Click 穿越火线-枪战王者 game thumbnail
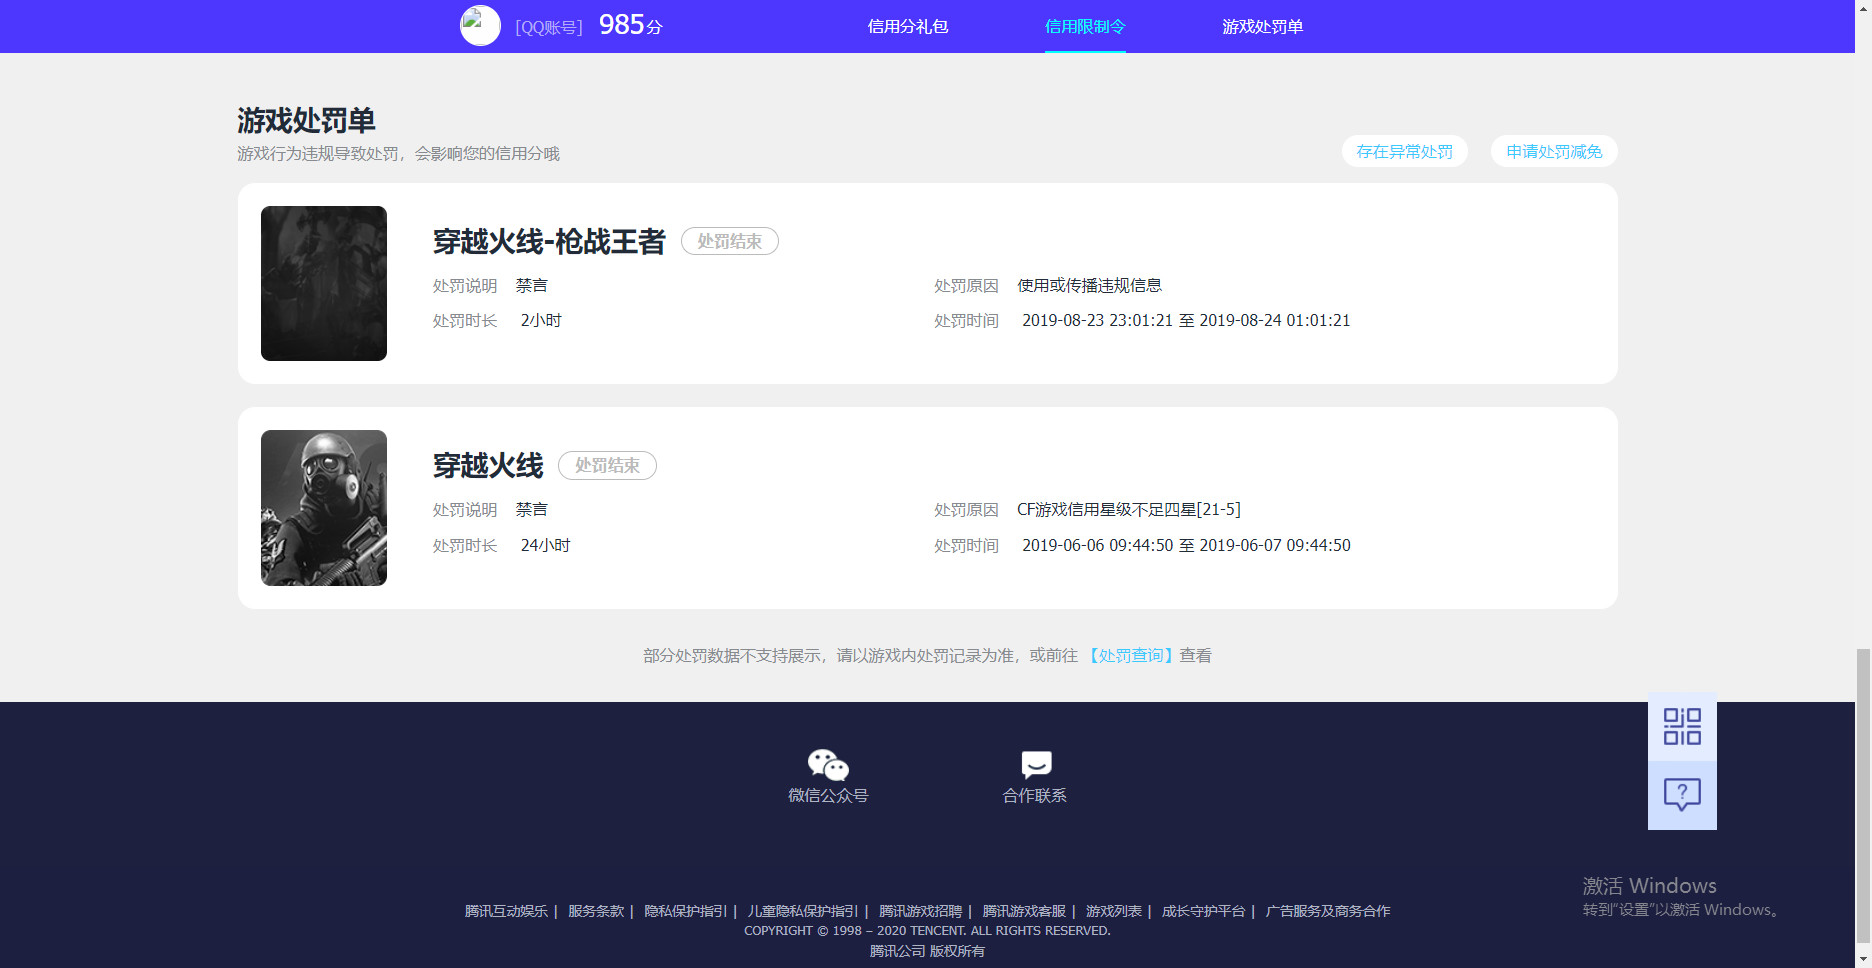 (x=324, y=283)
